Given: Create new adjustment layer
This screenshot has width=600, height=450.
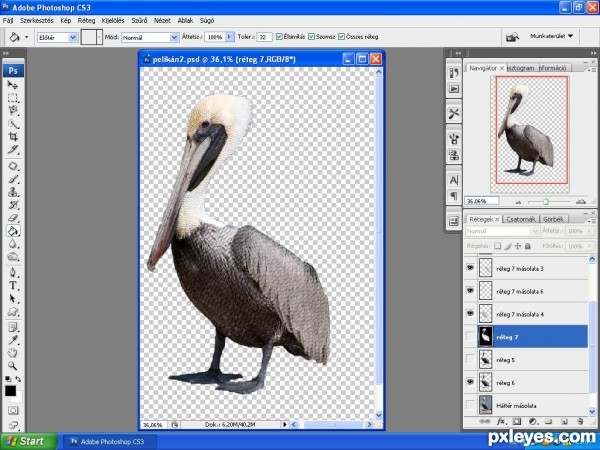Looking at the screenshot, I should [532, 421].
